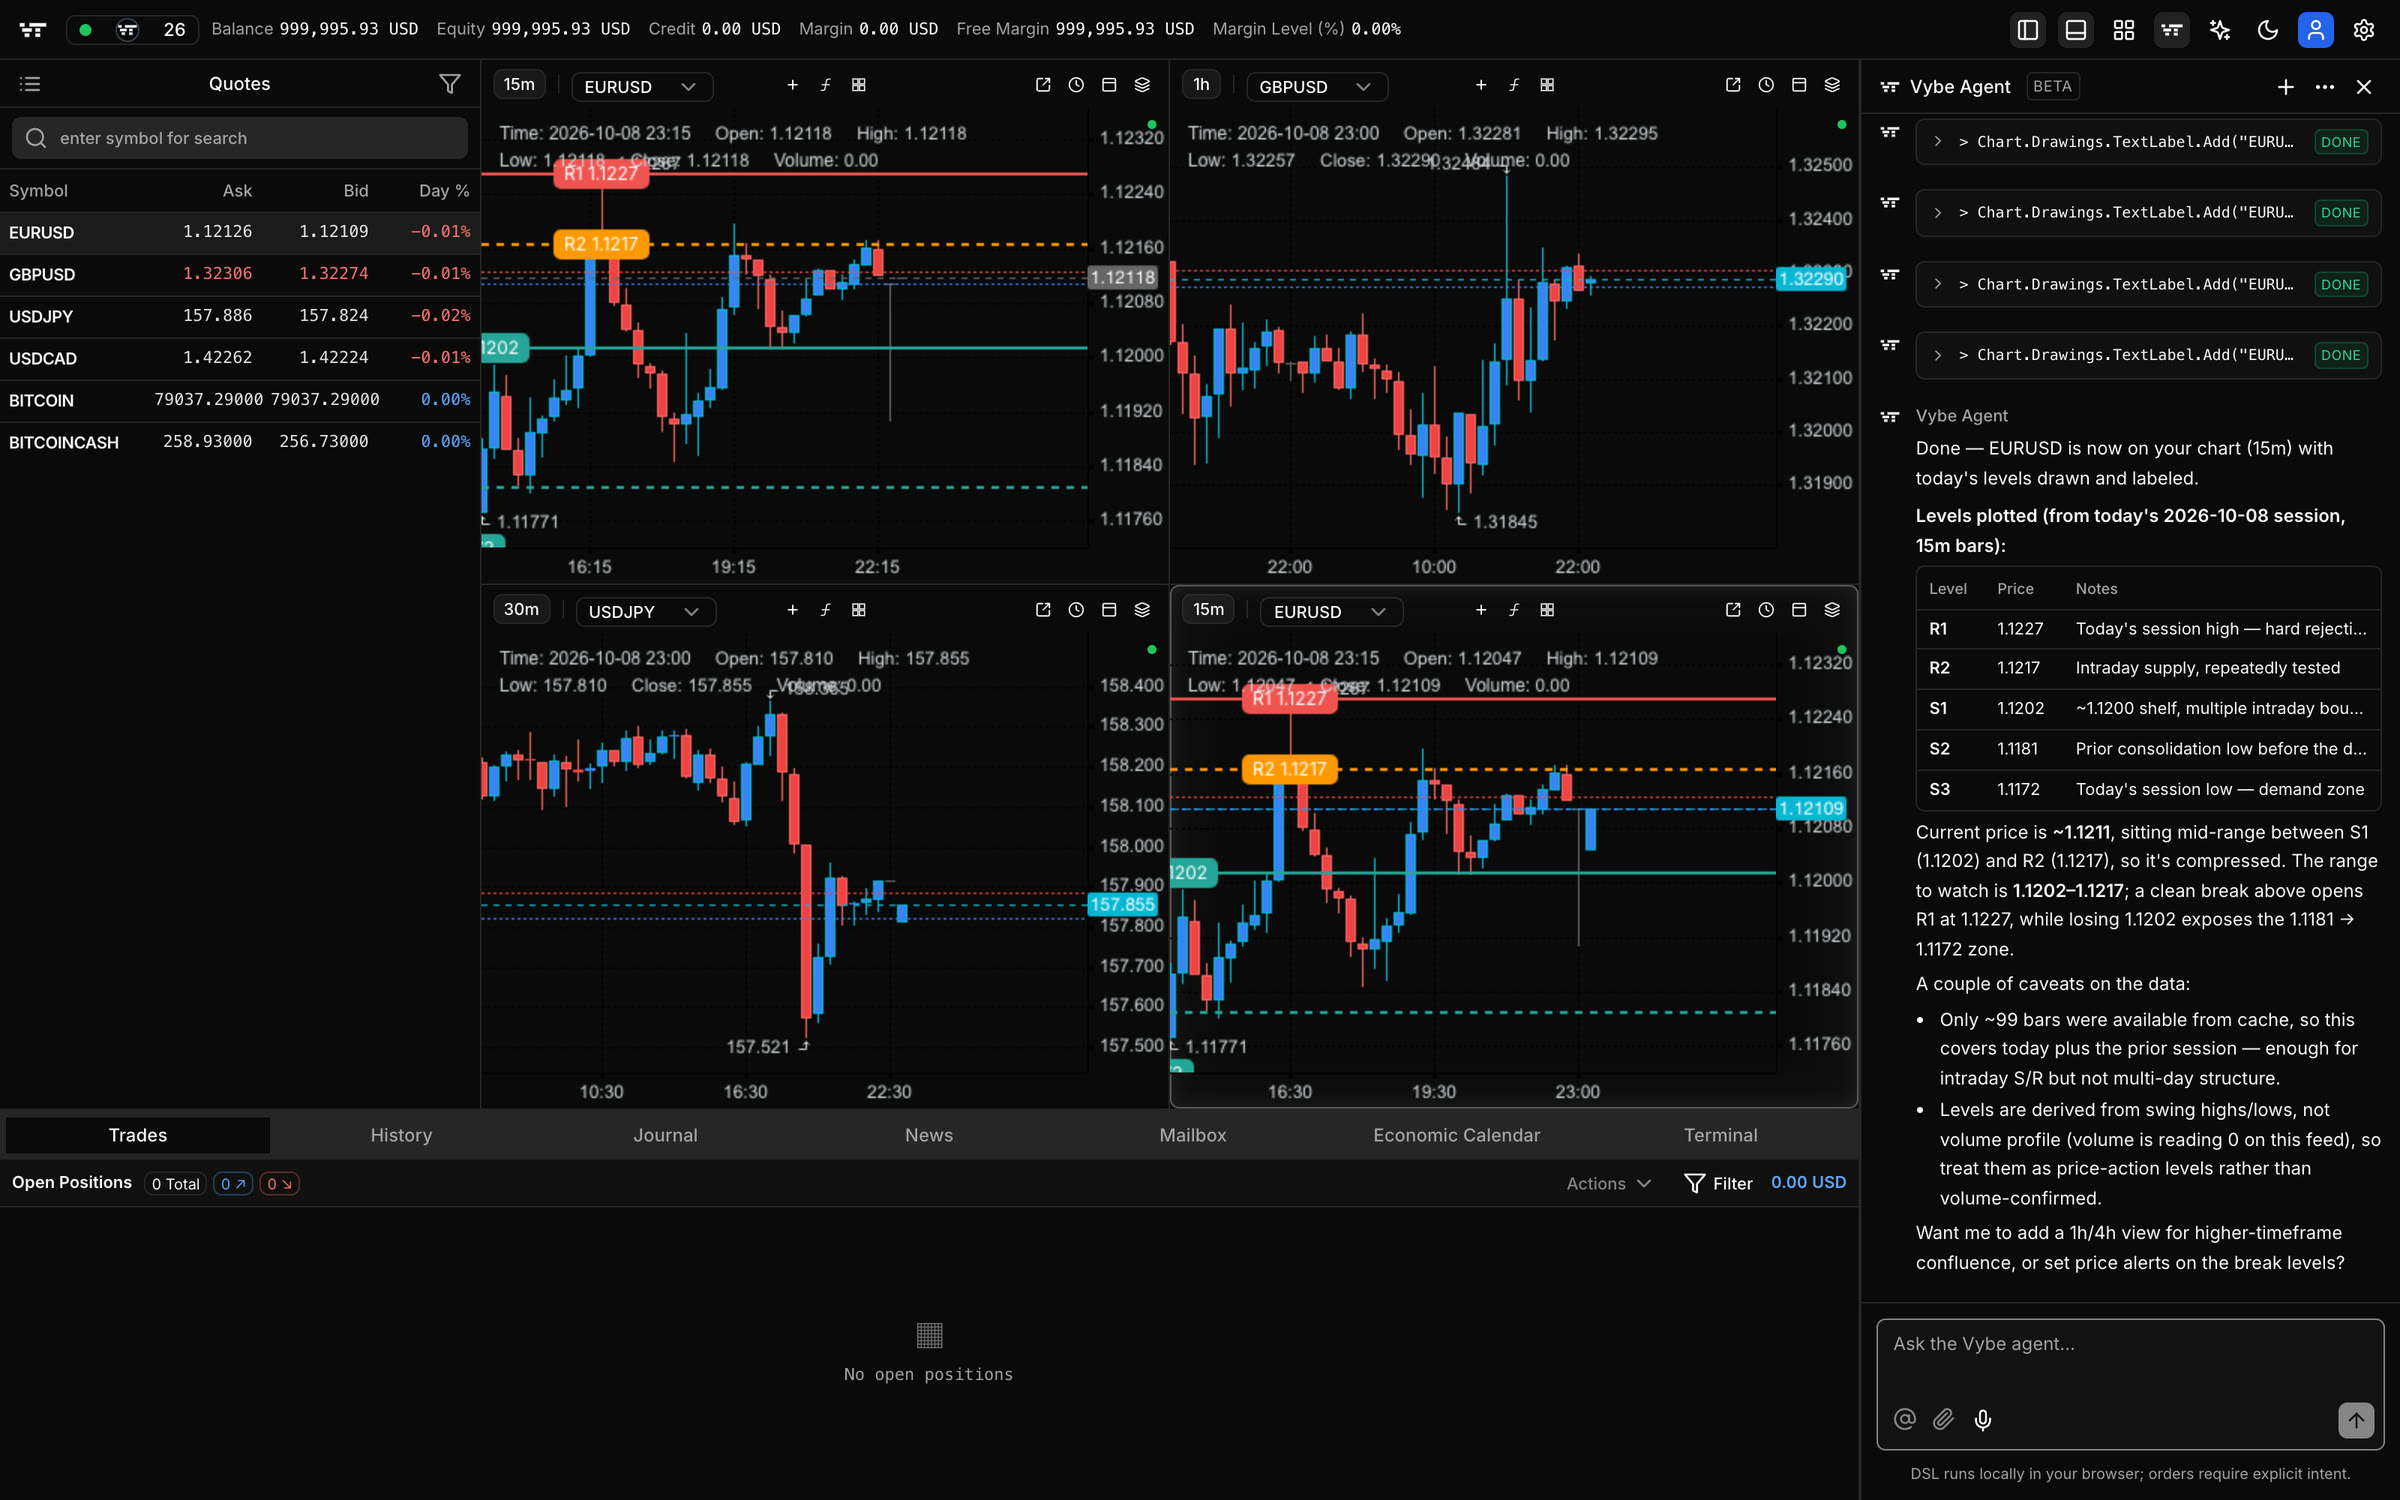The image size is (2400, 1500).
Task: Click the Quotes filter funnel icon
Action: point(450,84)
